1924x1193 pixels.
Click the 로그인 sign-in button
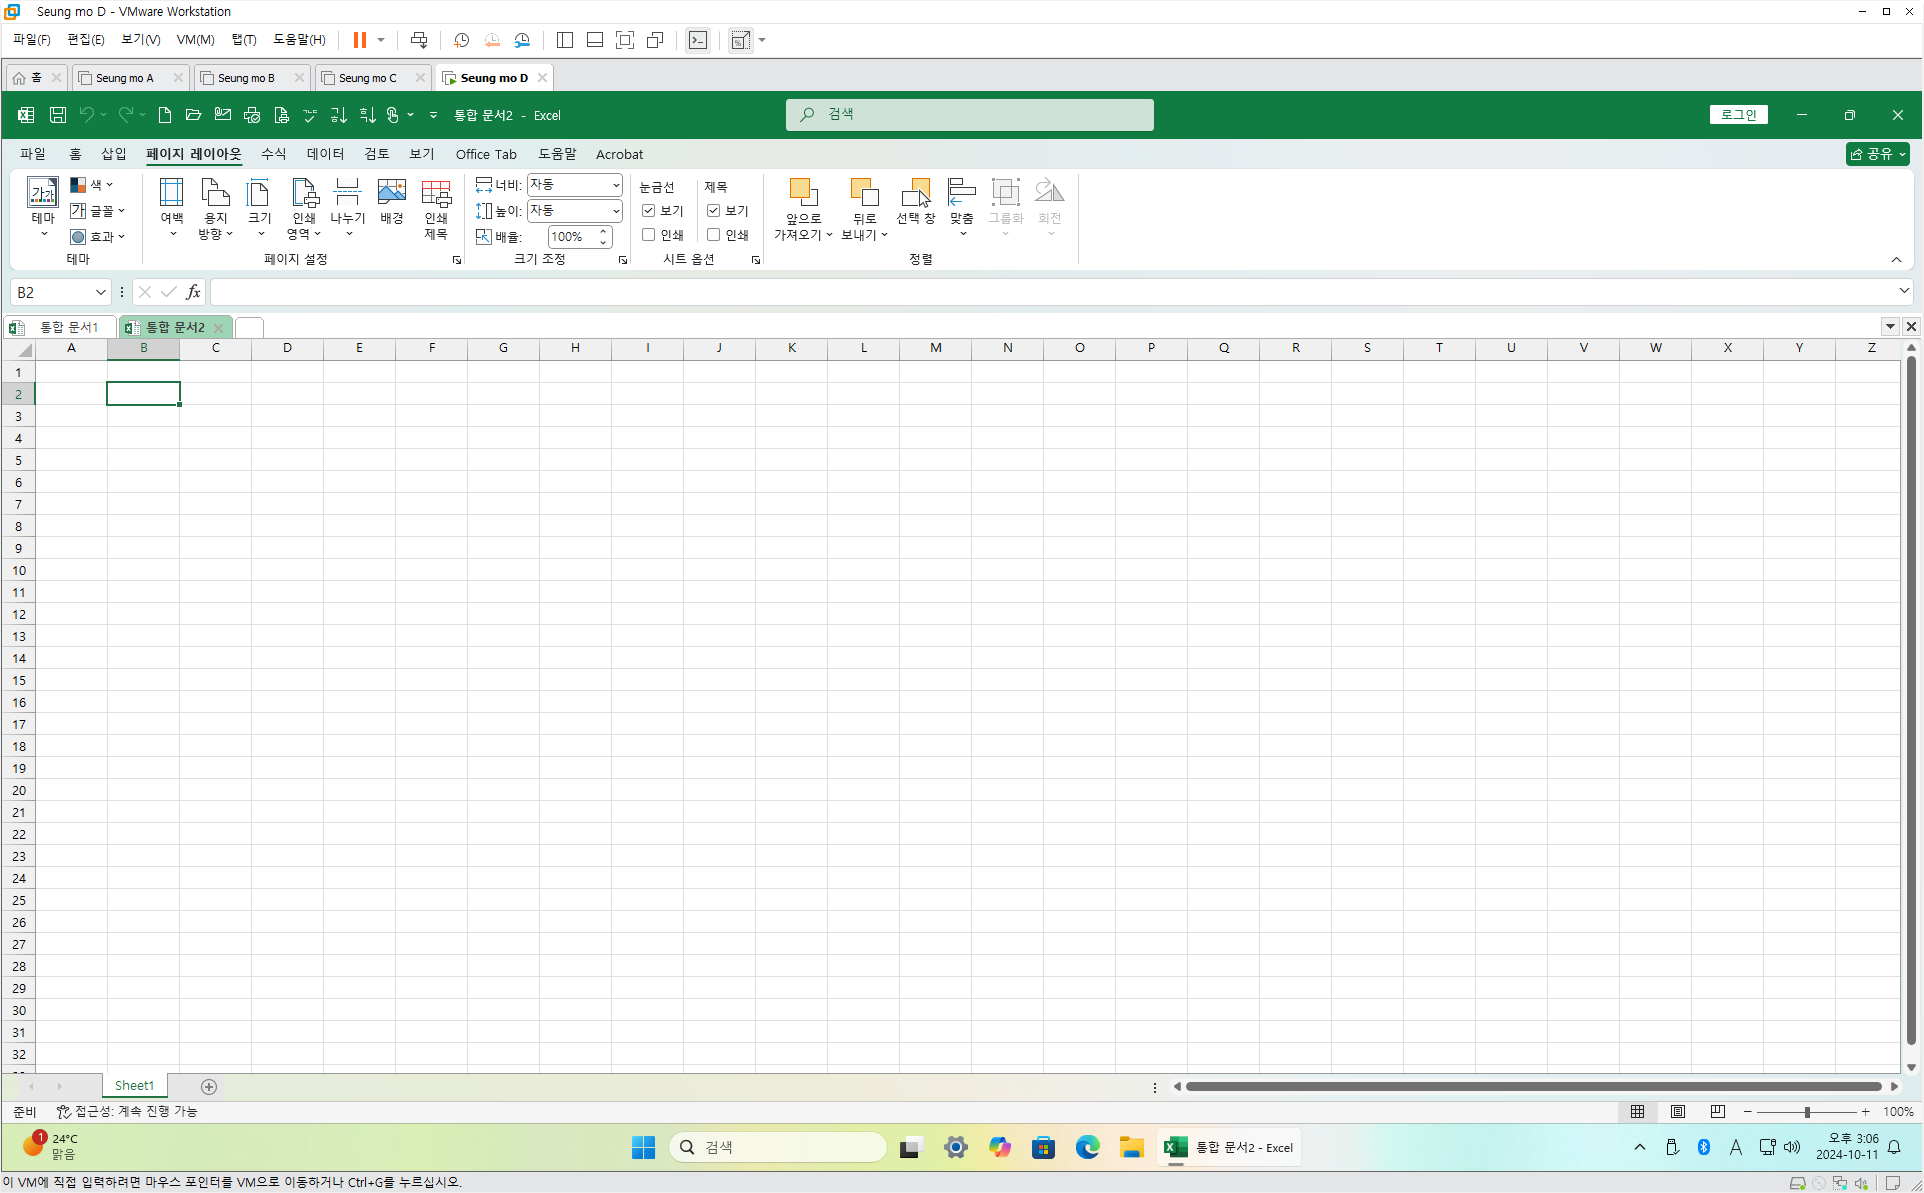coord(1738,115)
